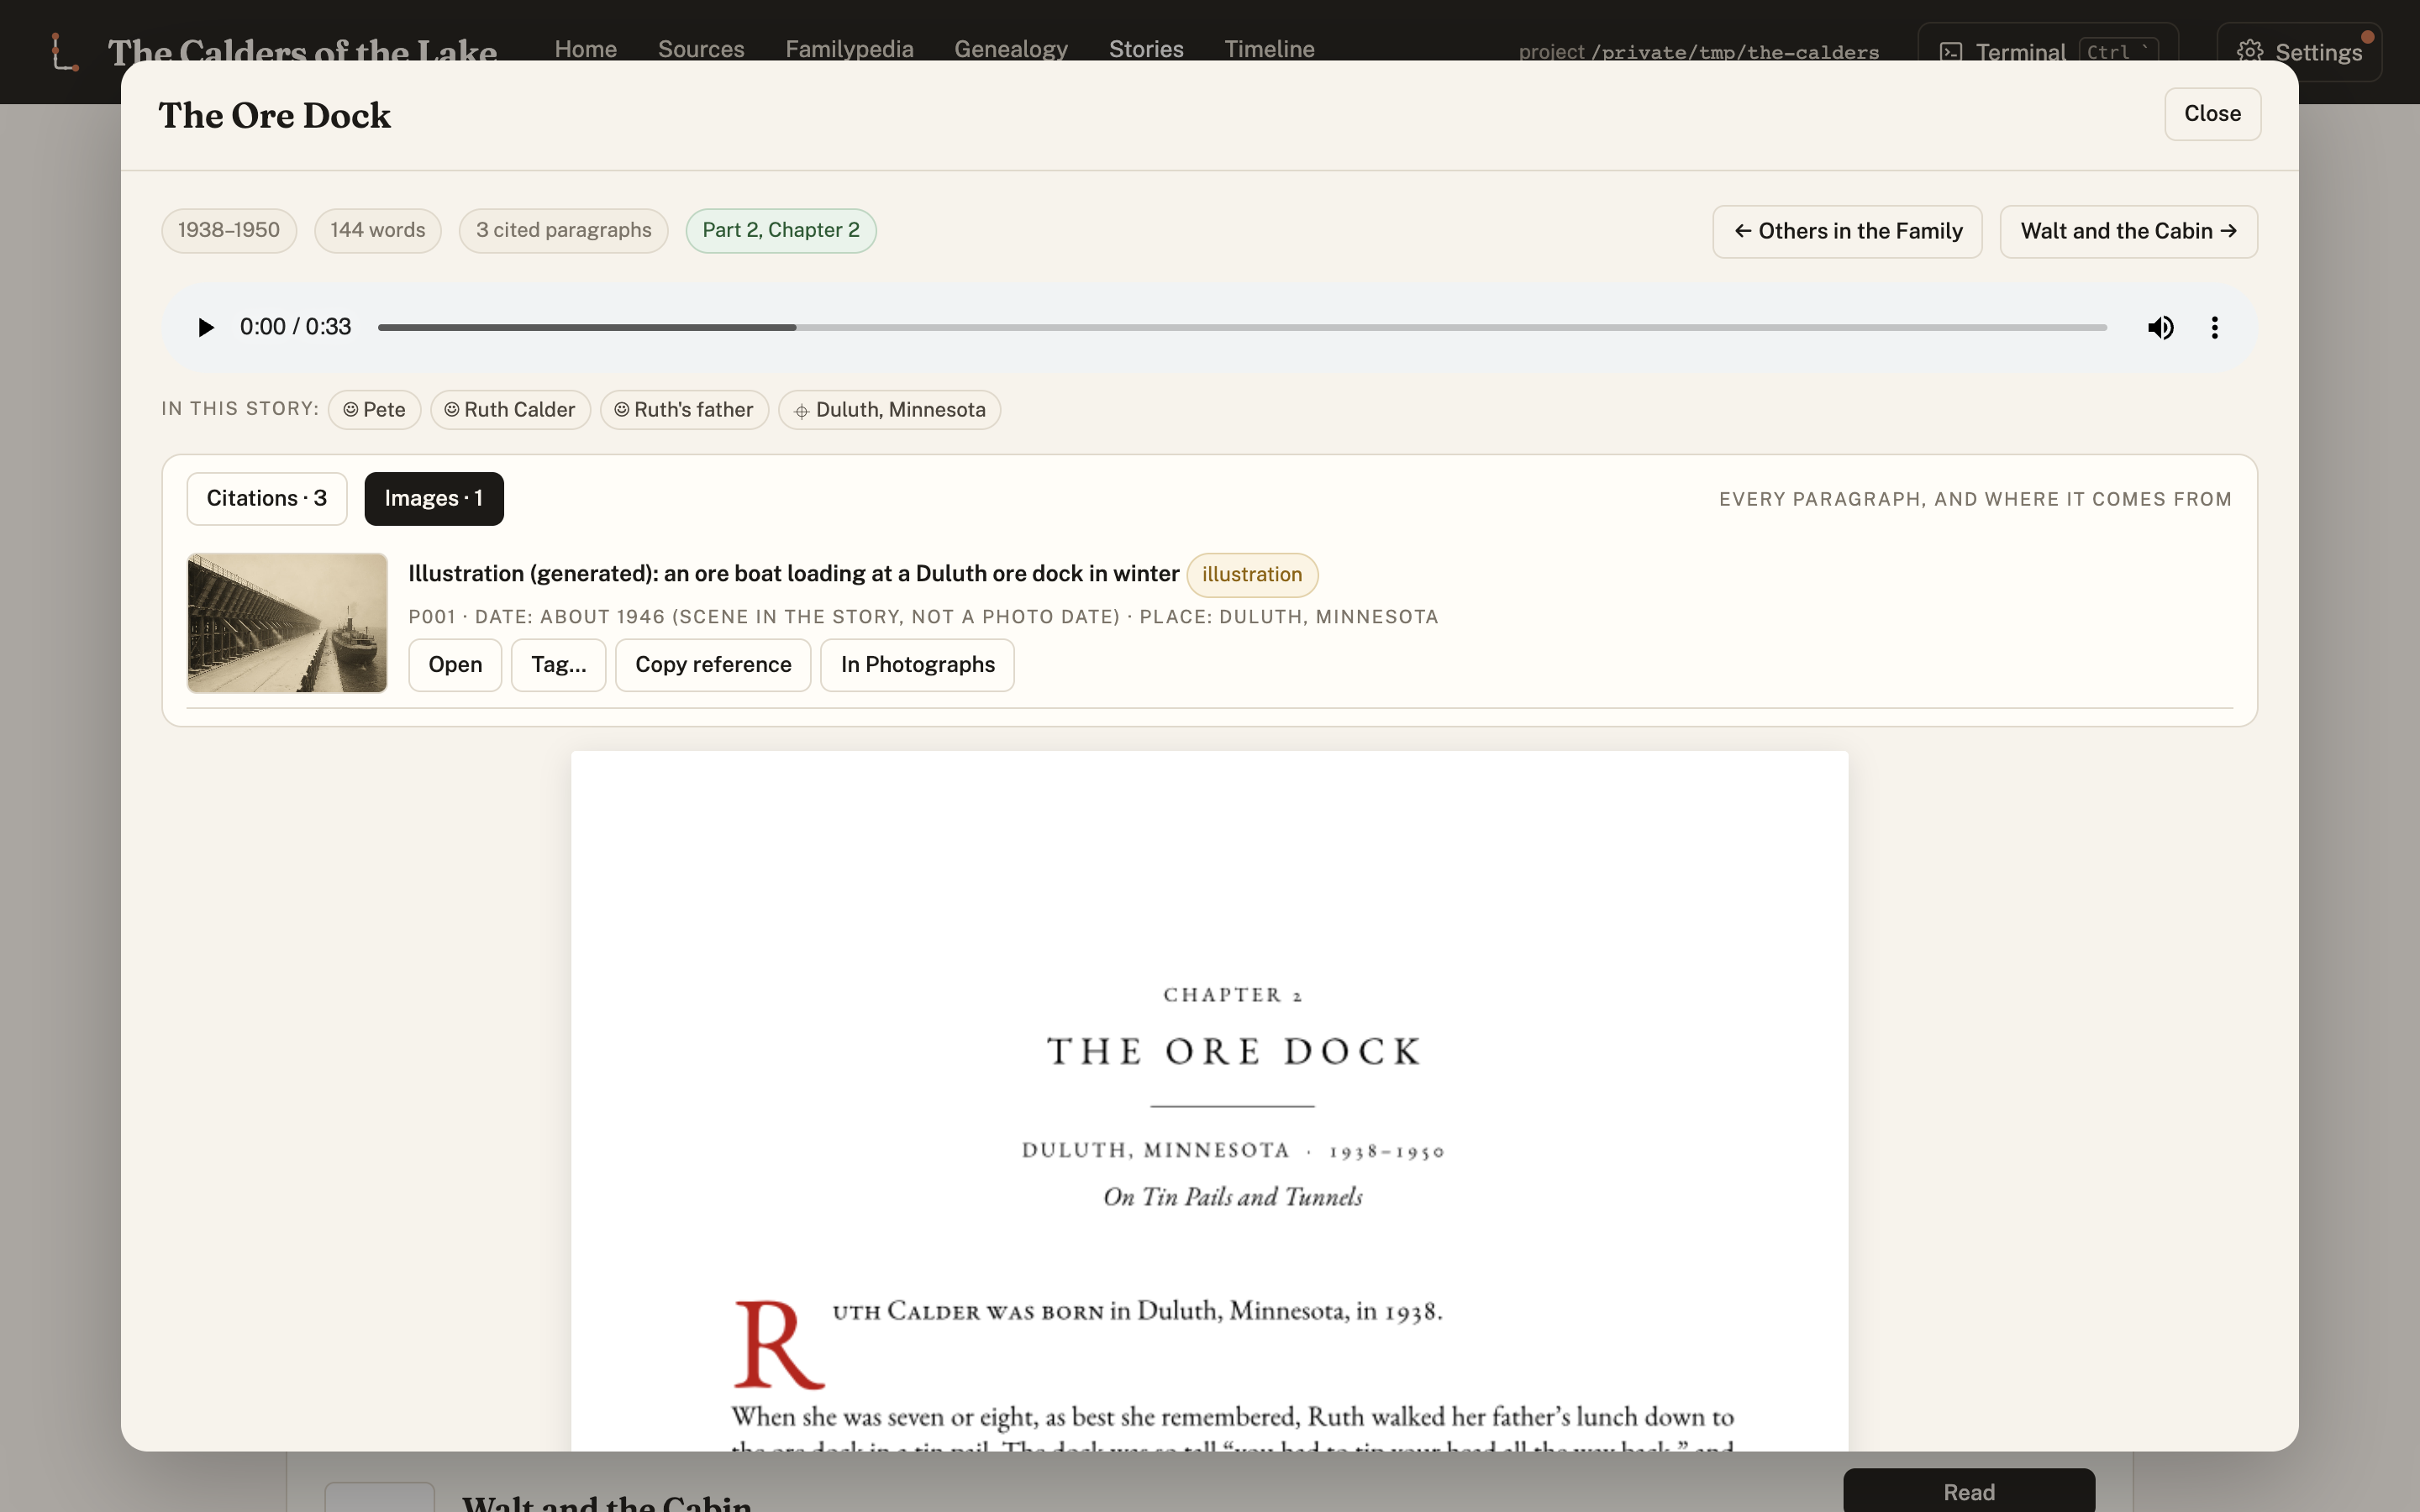
Task: Open the Stories nav item
Action: click(1146, 49)
